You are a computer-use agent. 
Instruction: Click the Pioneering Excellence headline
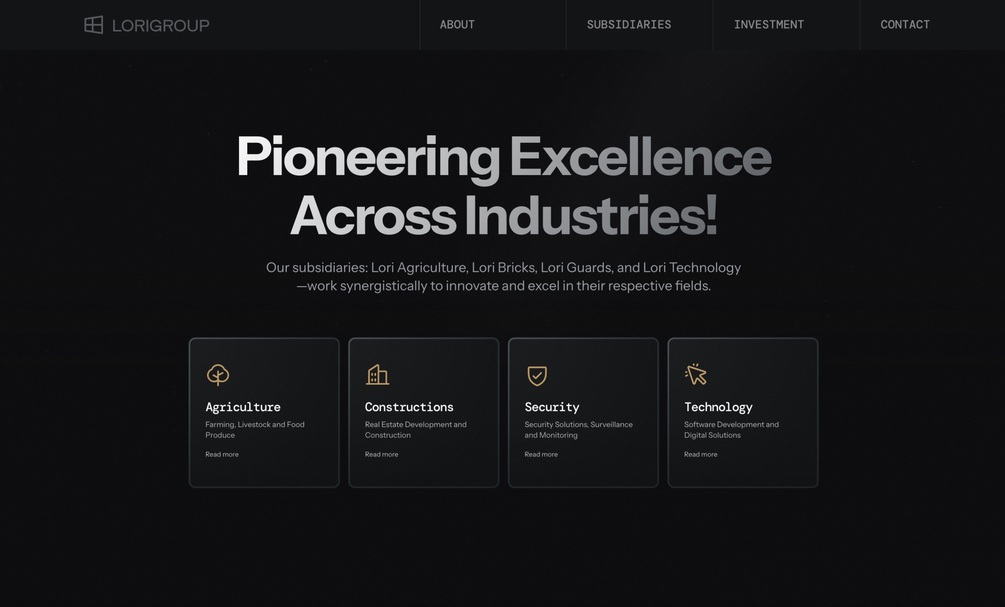504,186
